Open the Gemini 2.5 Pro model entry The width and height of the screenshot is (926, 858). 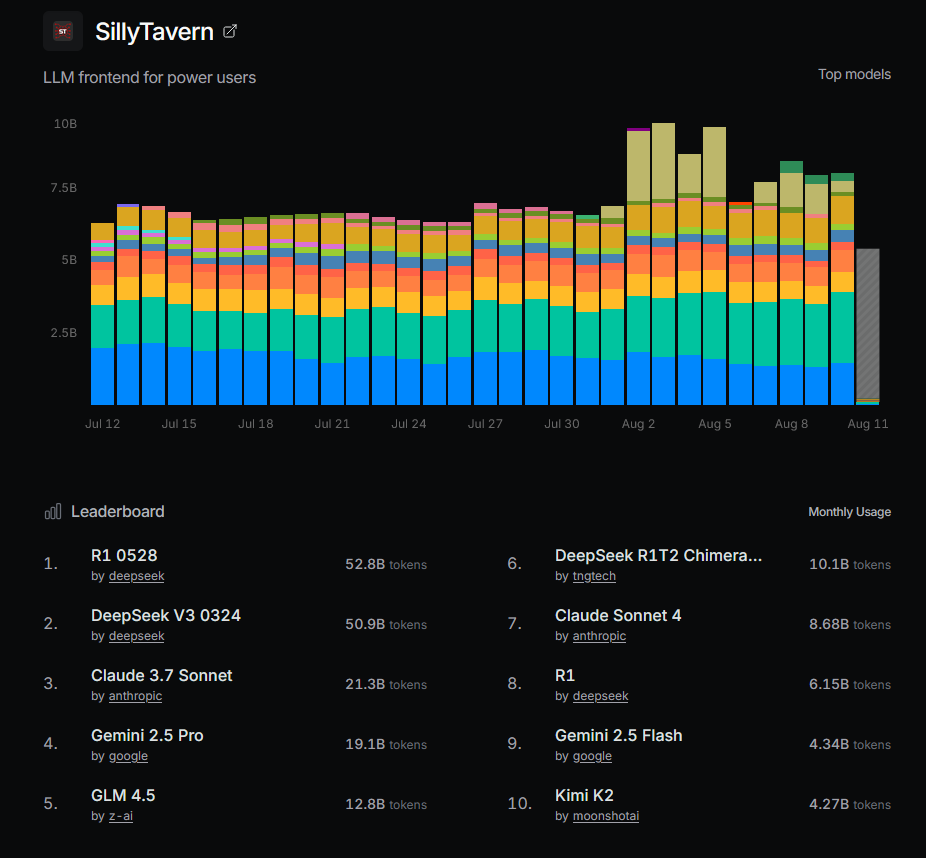point(147,735)
